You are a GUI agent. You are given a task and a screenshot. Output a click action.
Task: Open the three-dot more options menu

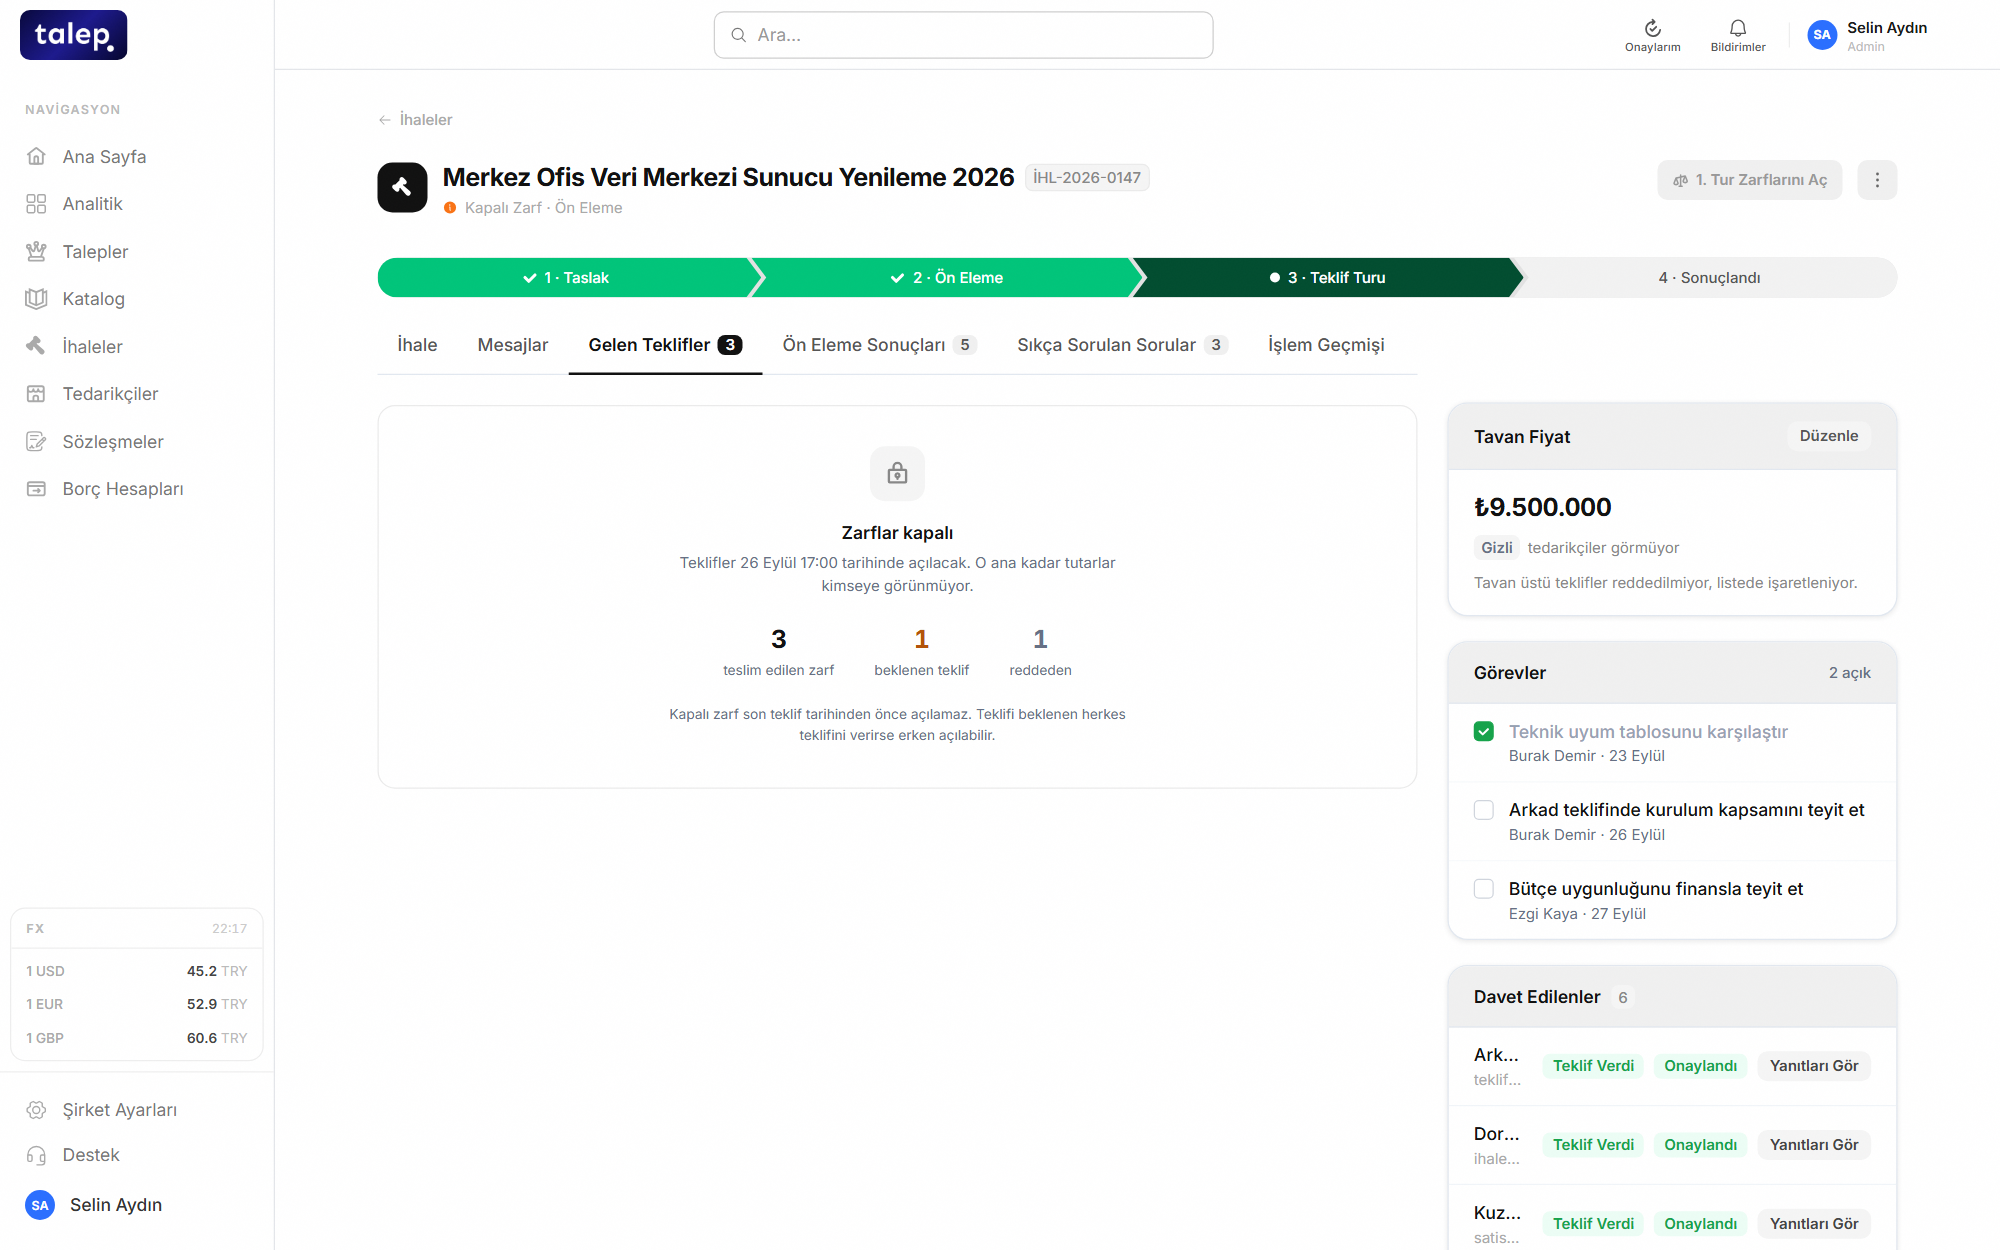coord(1877,180)
